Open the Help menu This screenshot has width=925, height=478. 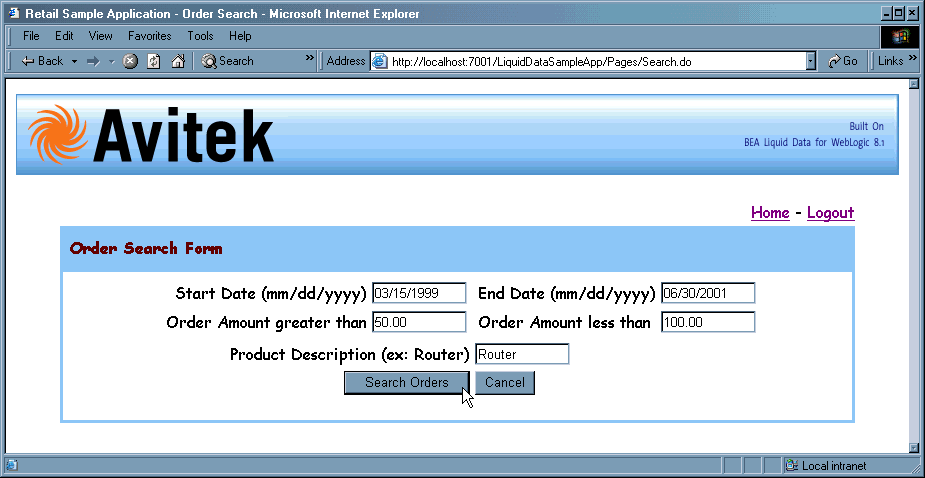240,36
